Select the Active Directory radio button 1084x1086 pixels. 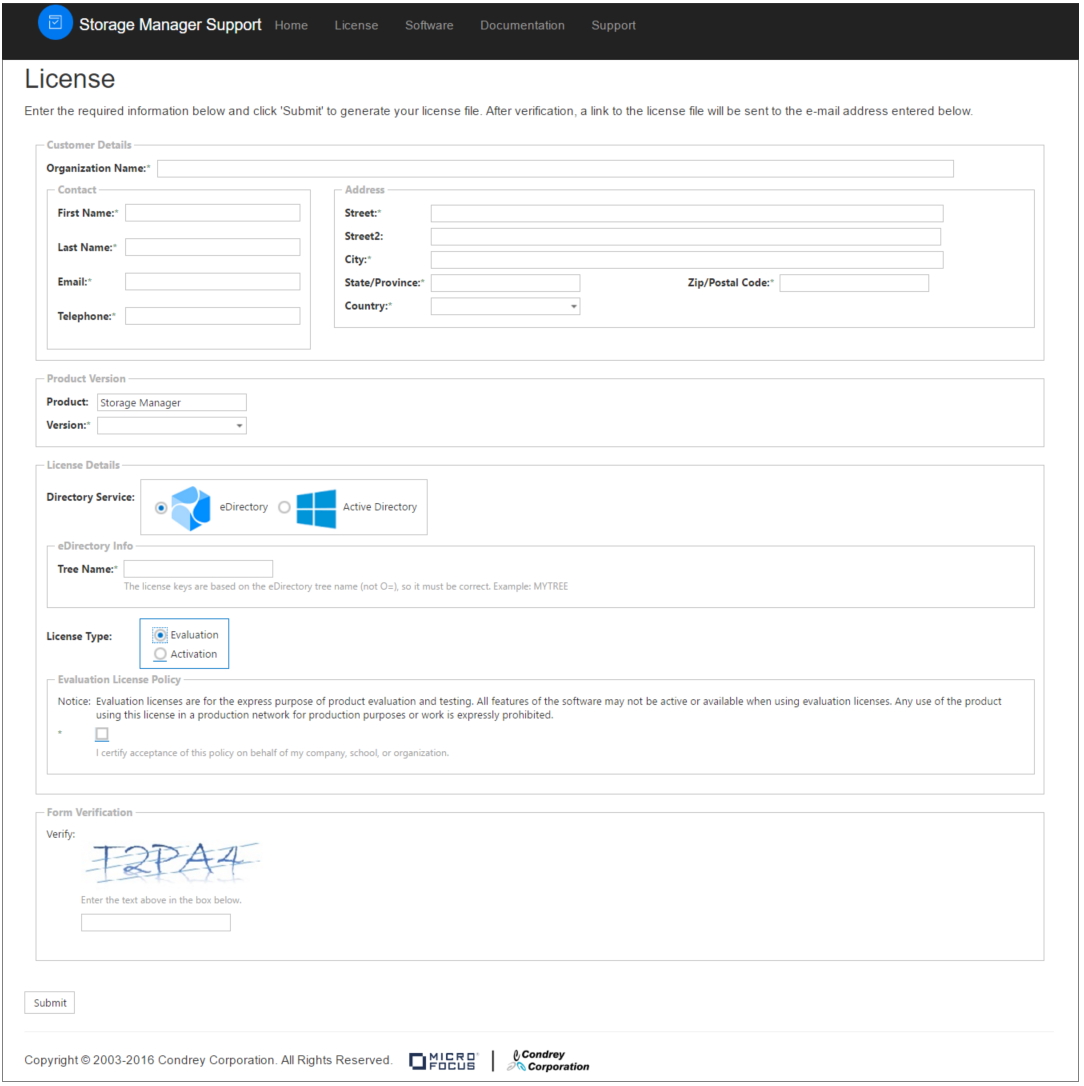(284, 508)
